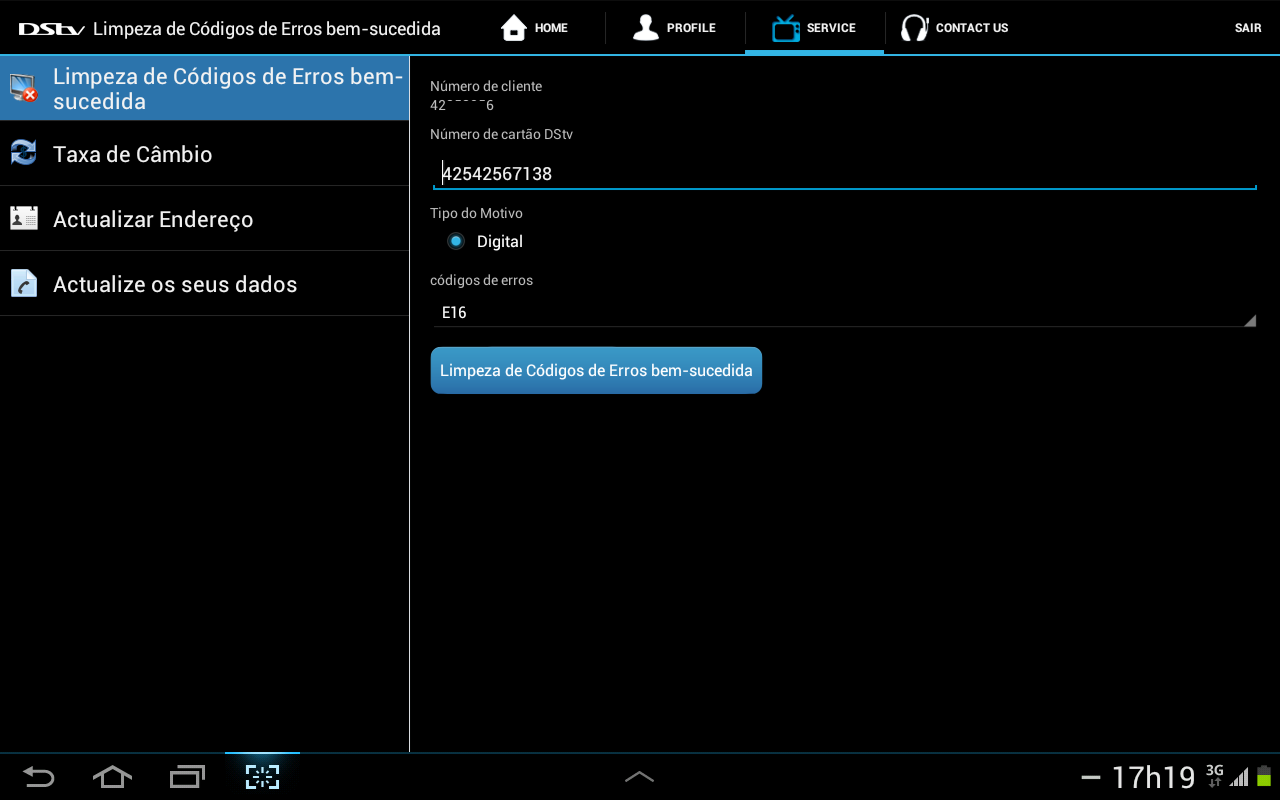Viewport: 1280px width, 800px height.
Task: Open the error codes dropdown showing E16
Action: (x=845, y=312)
